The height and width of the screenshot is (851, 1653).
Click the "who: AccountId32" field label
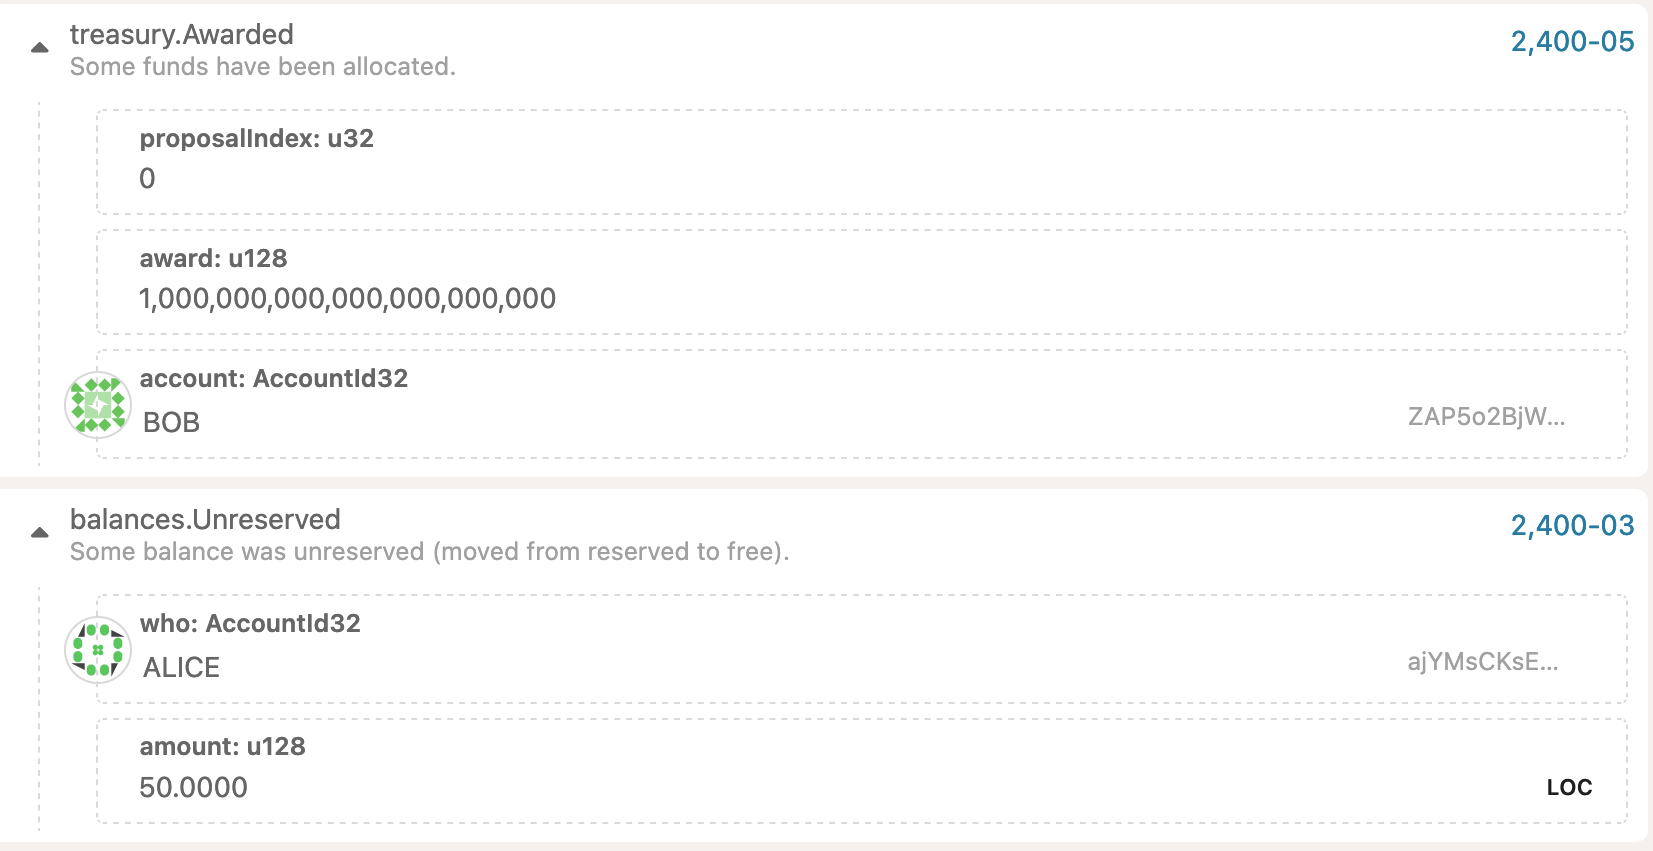point(250,624)
